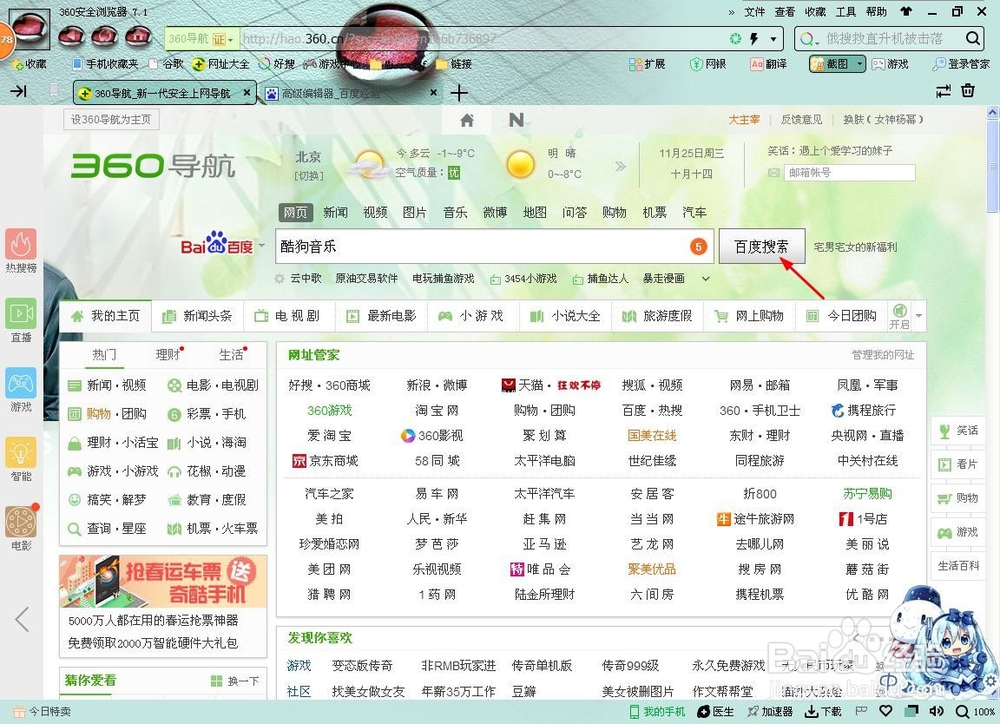The width and height of the screenshot is (1000, 724).
Task: Mute browser sound with the speaker icon
Action: click(x=937, y=711)
